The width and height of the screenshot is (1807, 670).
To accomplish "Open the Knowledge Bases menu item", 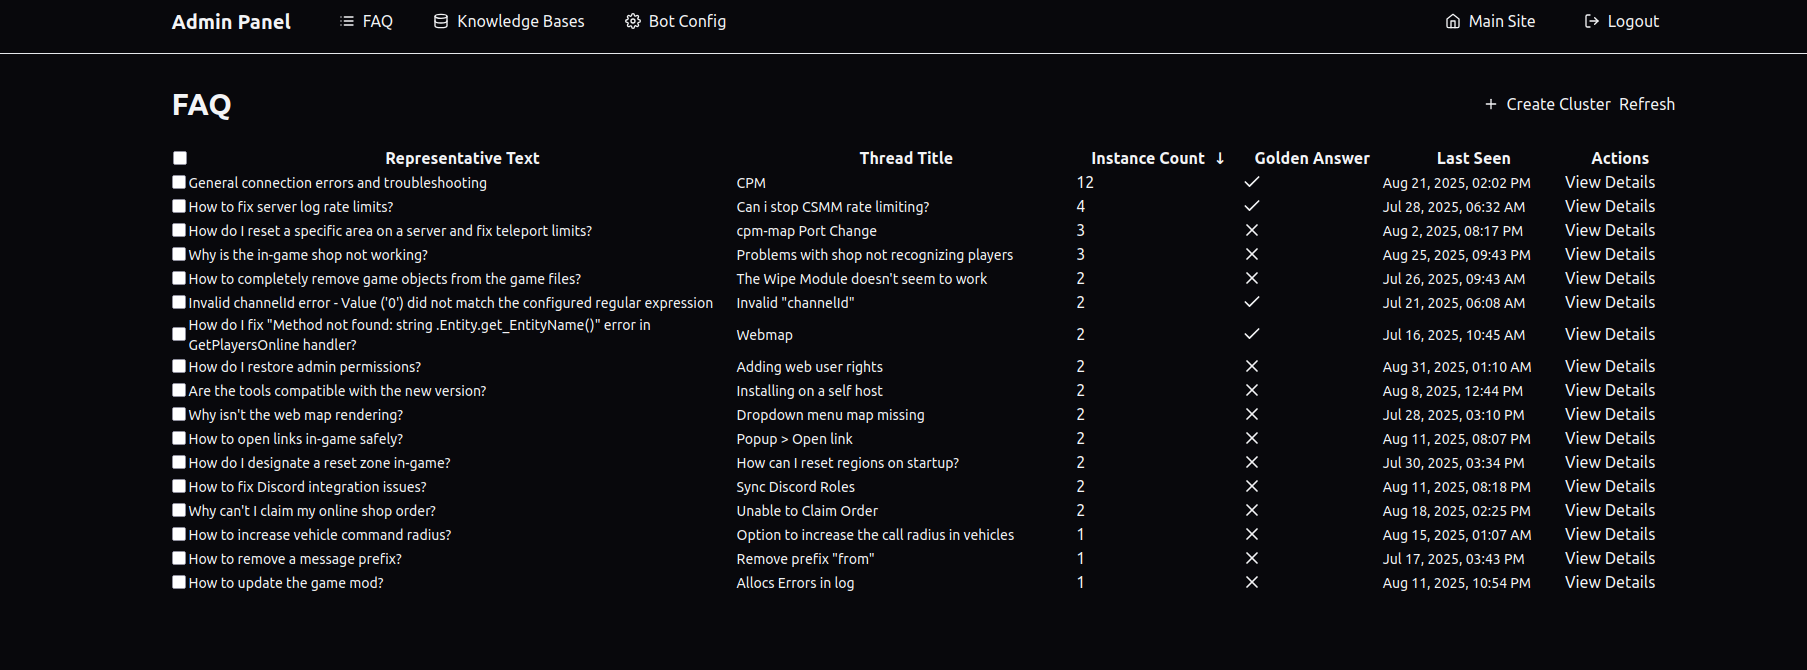I will [520, 21].
